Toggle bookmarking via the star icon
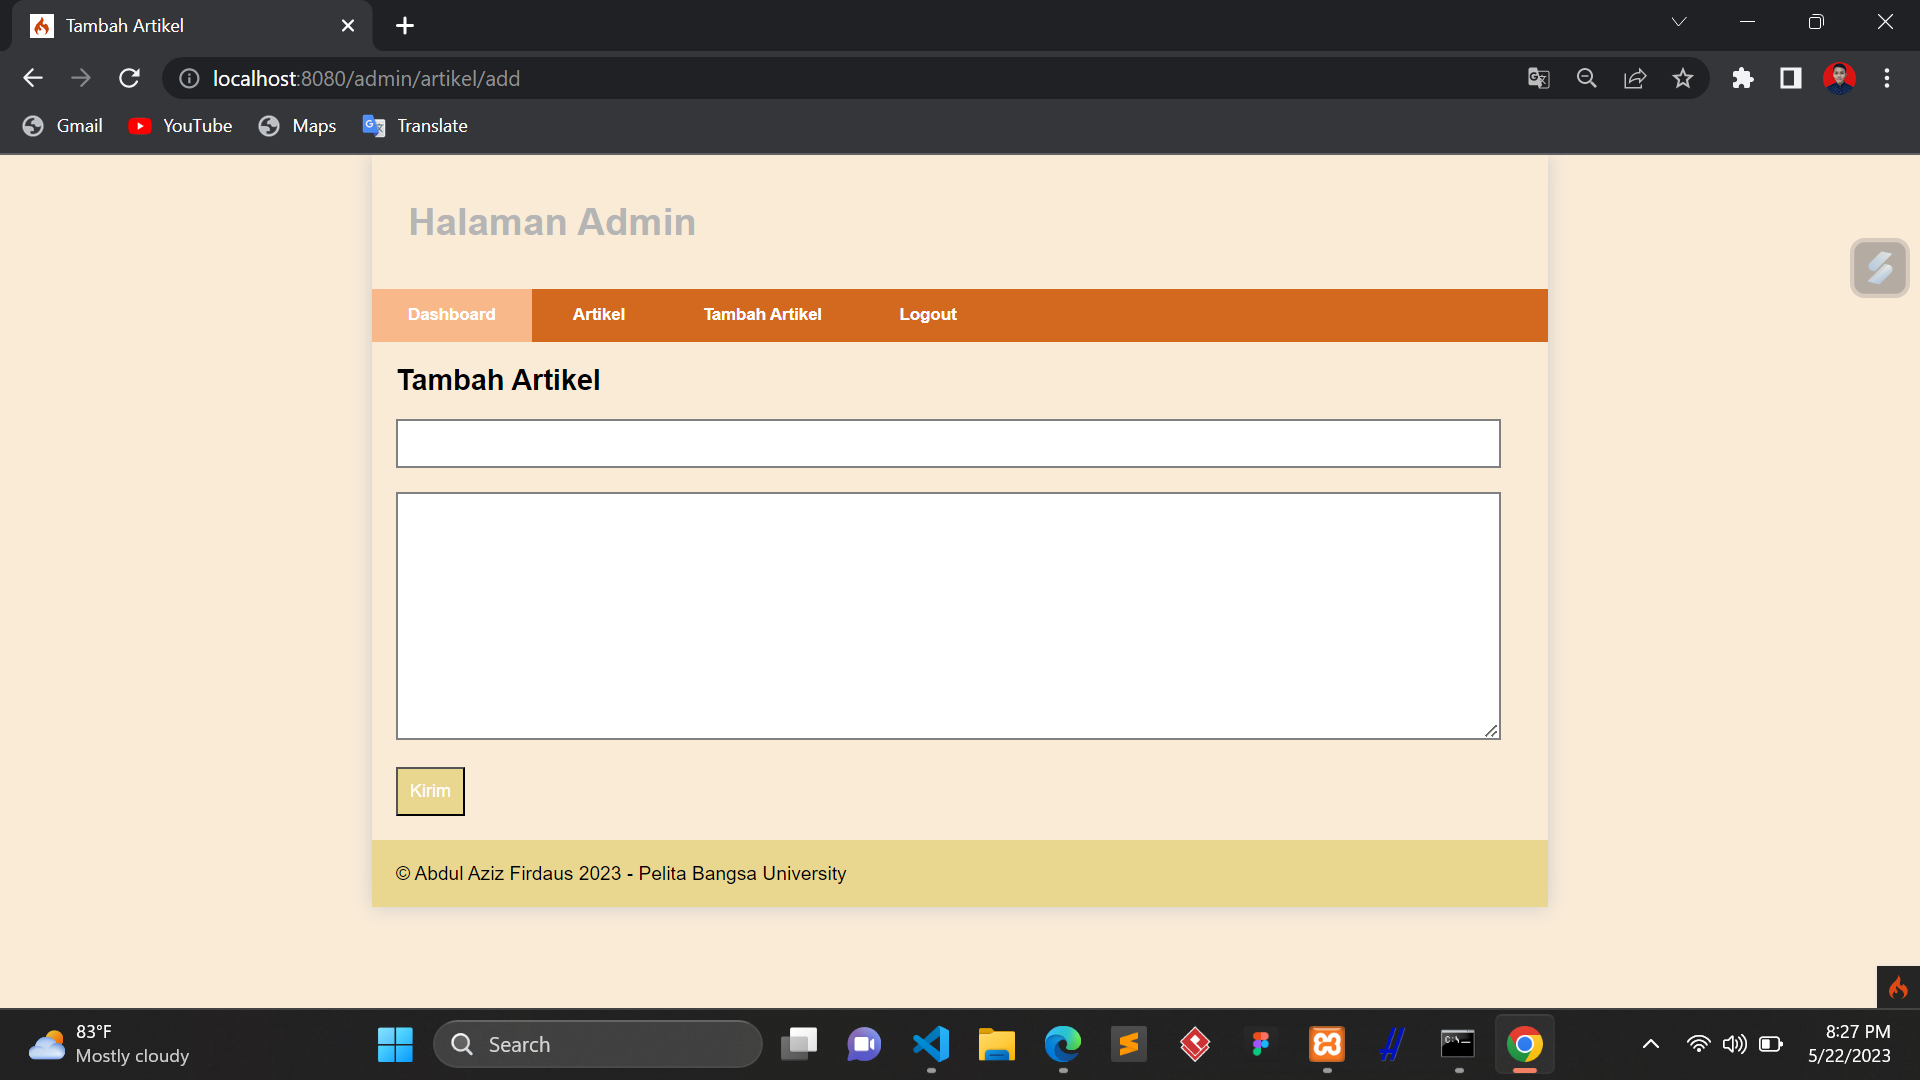The height and width of the screenshot is (1080, 1920). coord(1683,78)
